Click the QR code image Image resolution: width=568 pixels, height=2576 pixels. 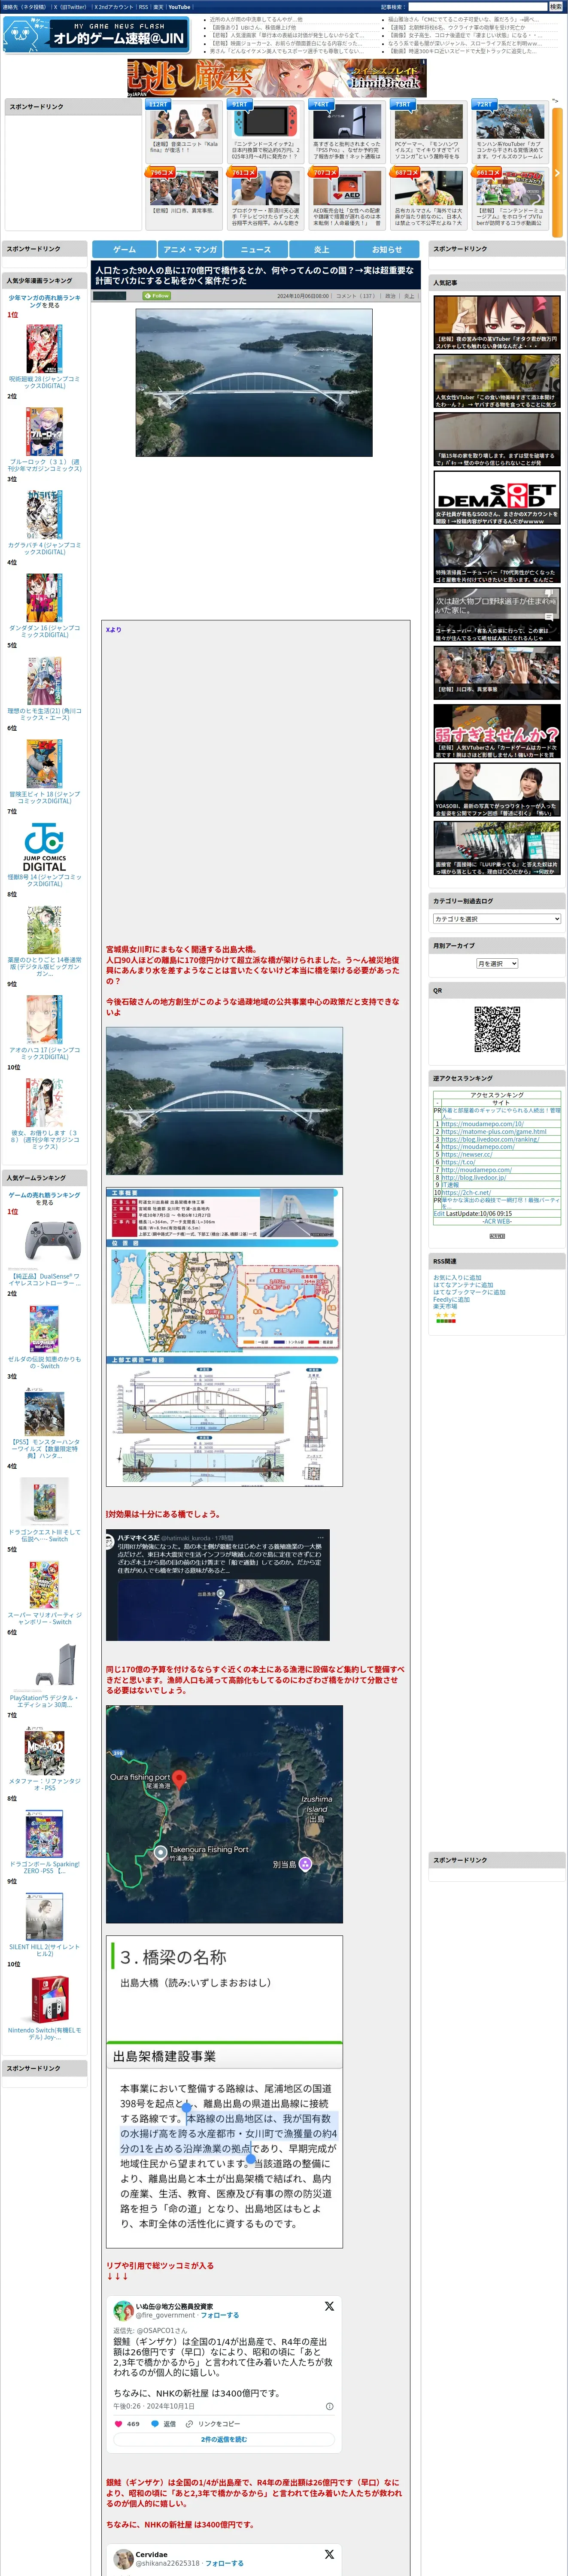click(497, 1029)
